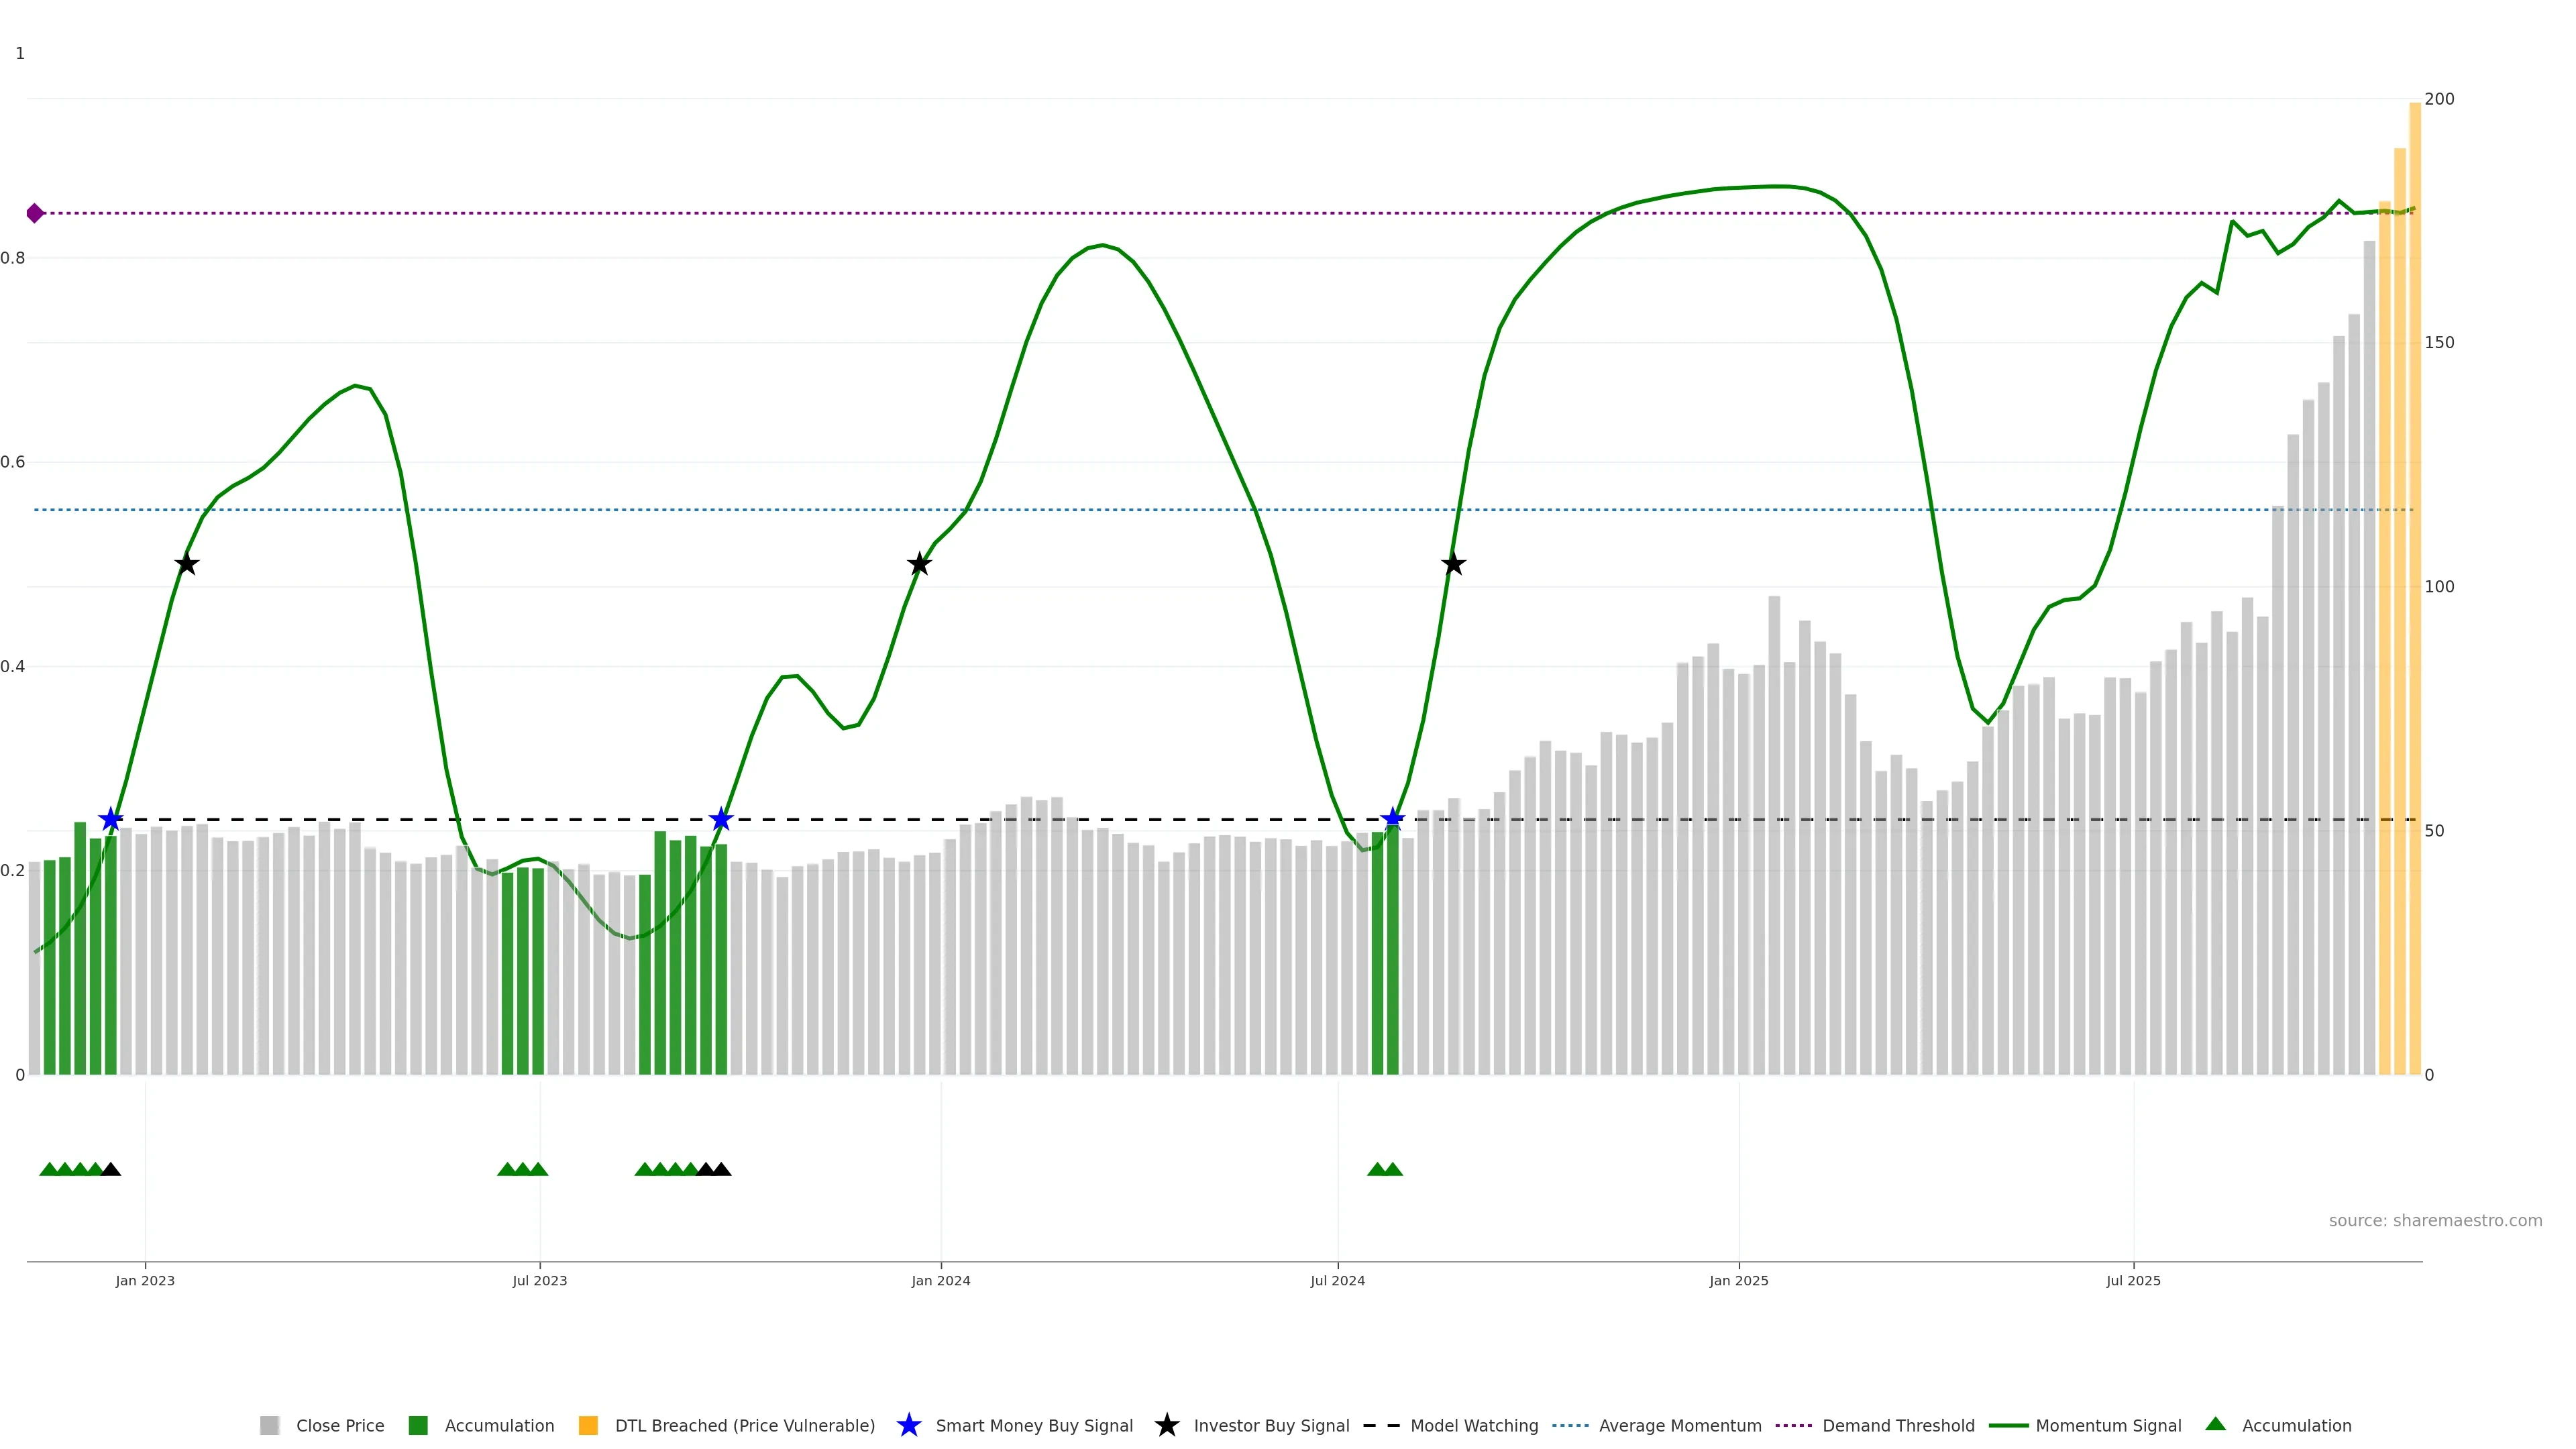Click the green triangle Accumulation legend icon

tap(2215, 1424)
